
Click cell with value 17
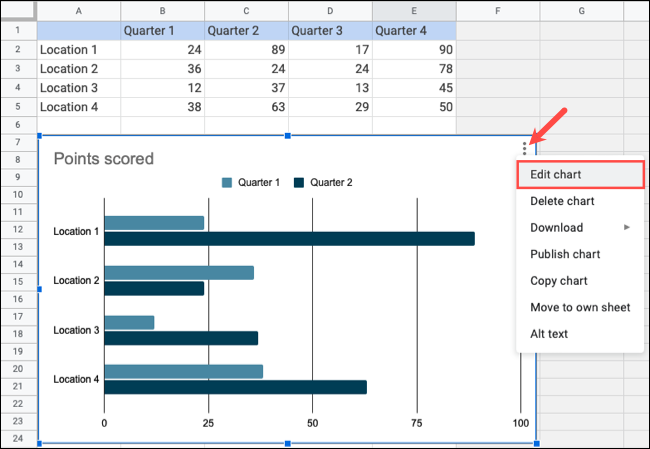[x=330, y=50]
